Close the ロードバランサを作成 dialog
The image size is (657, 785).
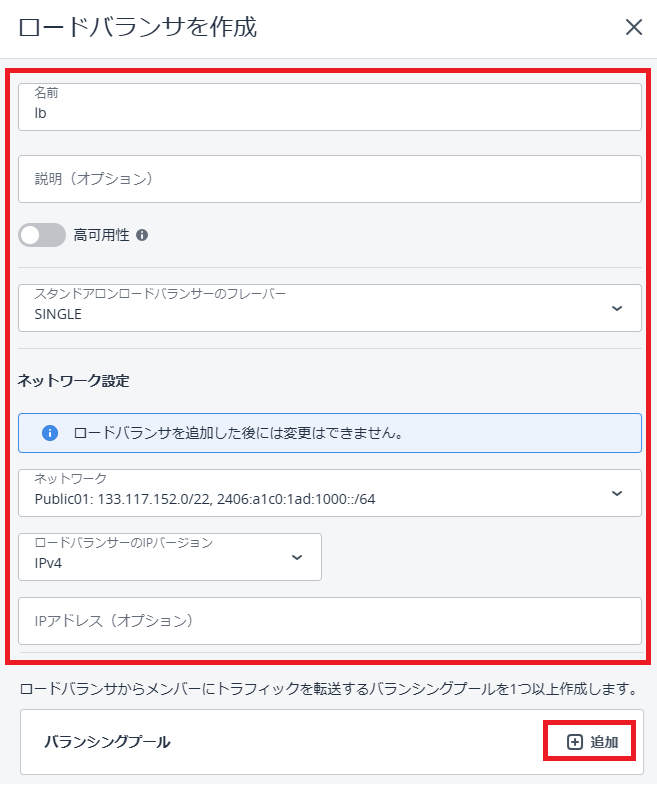click(633, 27)
